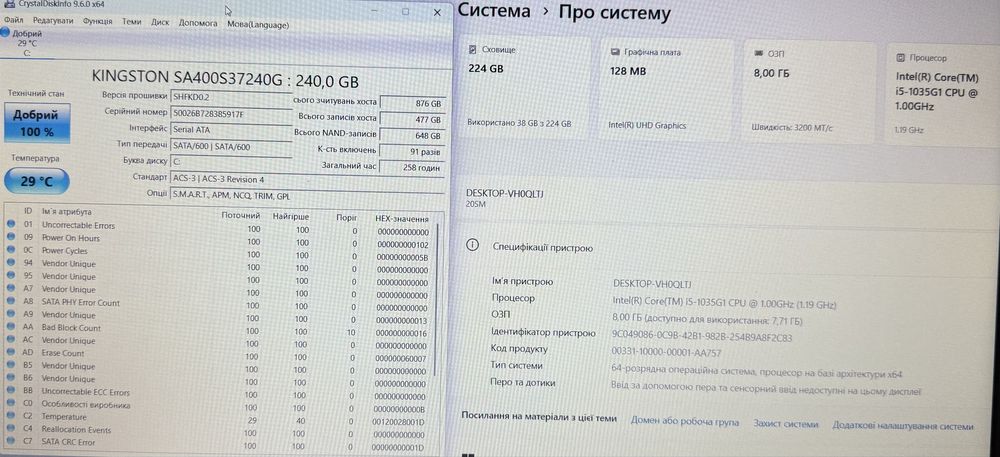Click the 29 °C temperature indicator button
The width and height of the screenshot is (1000, 457).
pyautogui.click(x=37, y=182)
